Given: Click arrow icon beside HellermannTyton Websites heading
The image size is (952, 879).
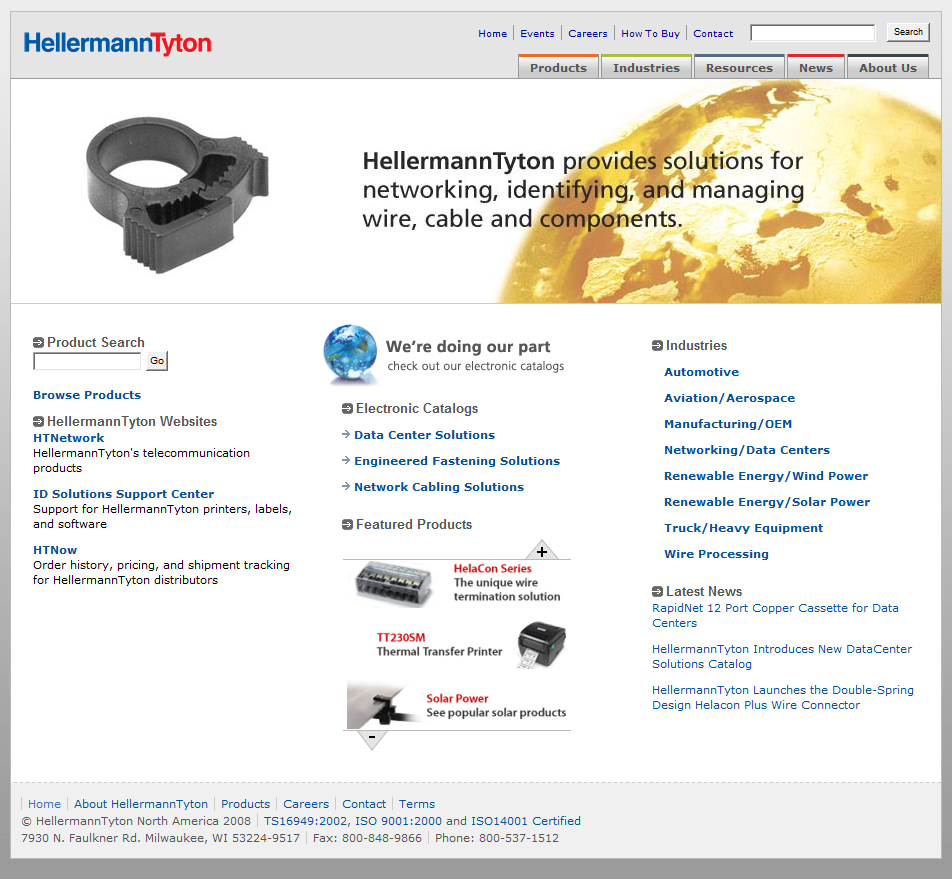Looking at the screenshot, I should click(38, 421).
